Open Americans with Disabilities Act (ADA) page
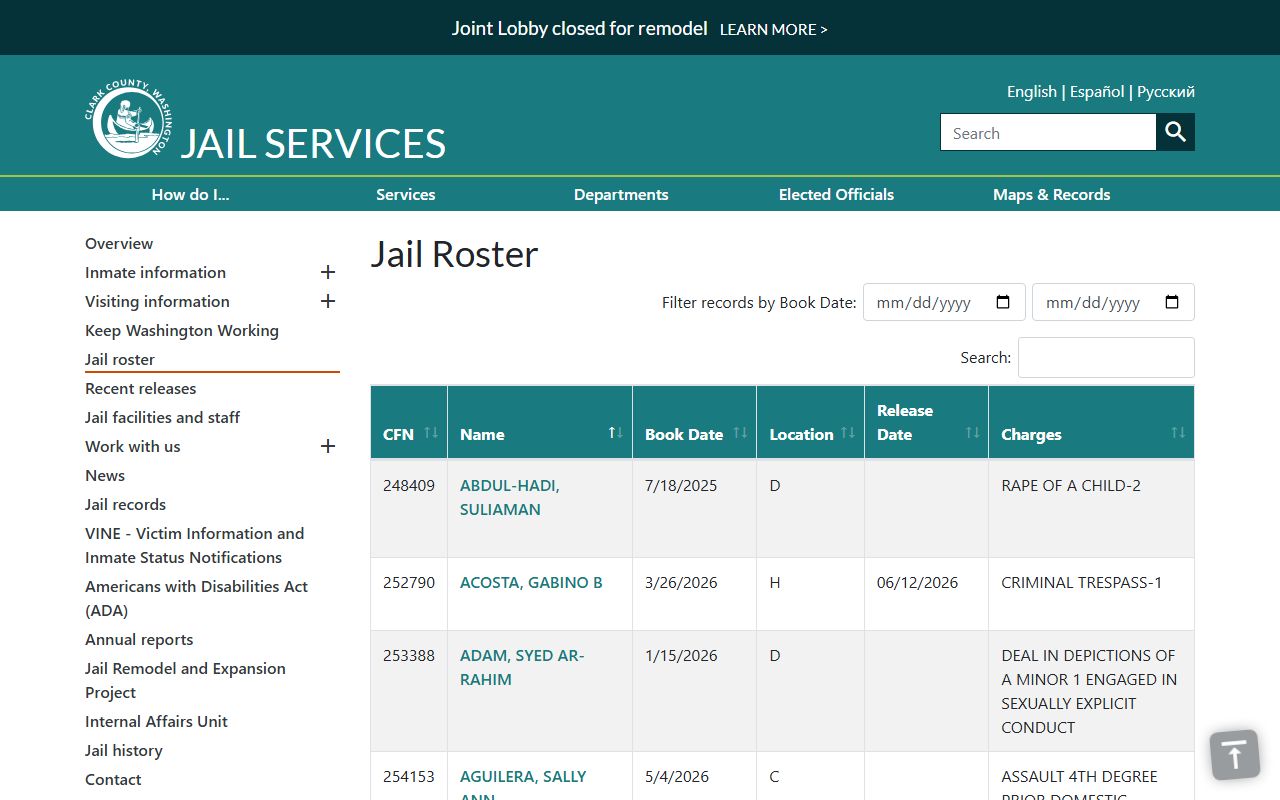The width and height of the screenshot is (1280, 800). [196, 598]
